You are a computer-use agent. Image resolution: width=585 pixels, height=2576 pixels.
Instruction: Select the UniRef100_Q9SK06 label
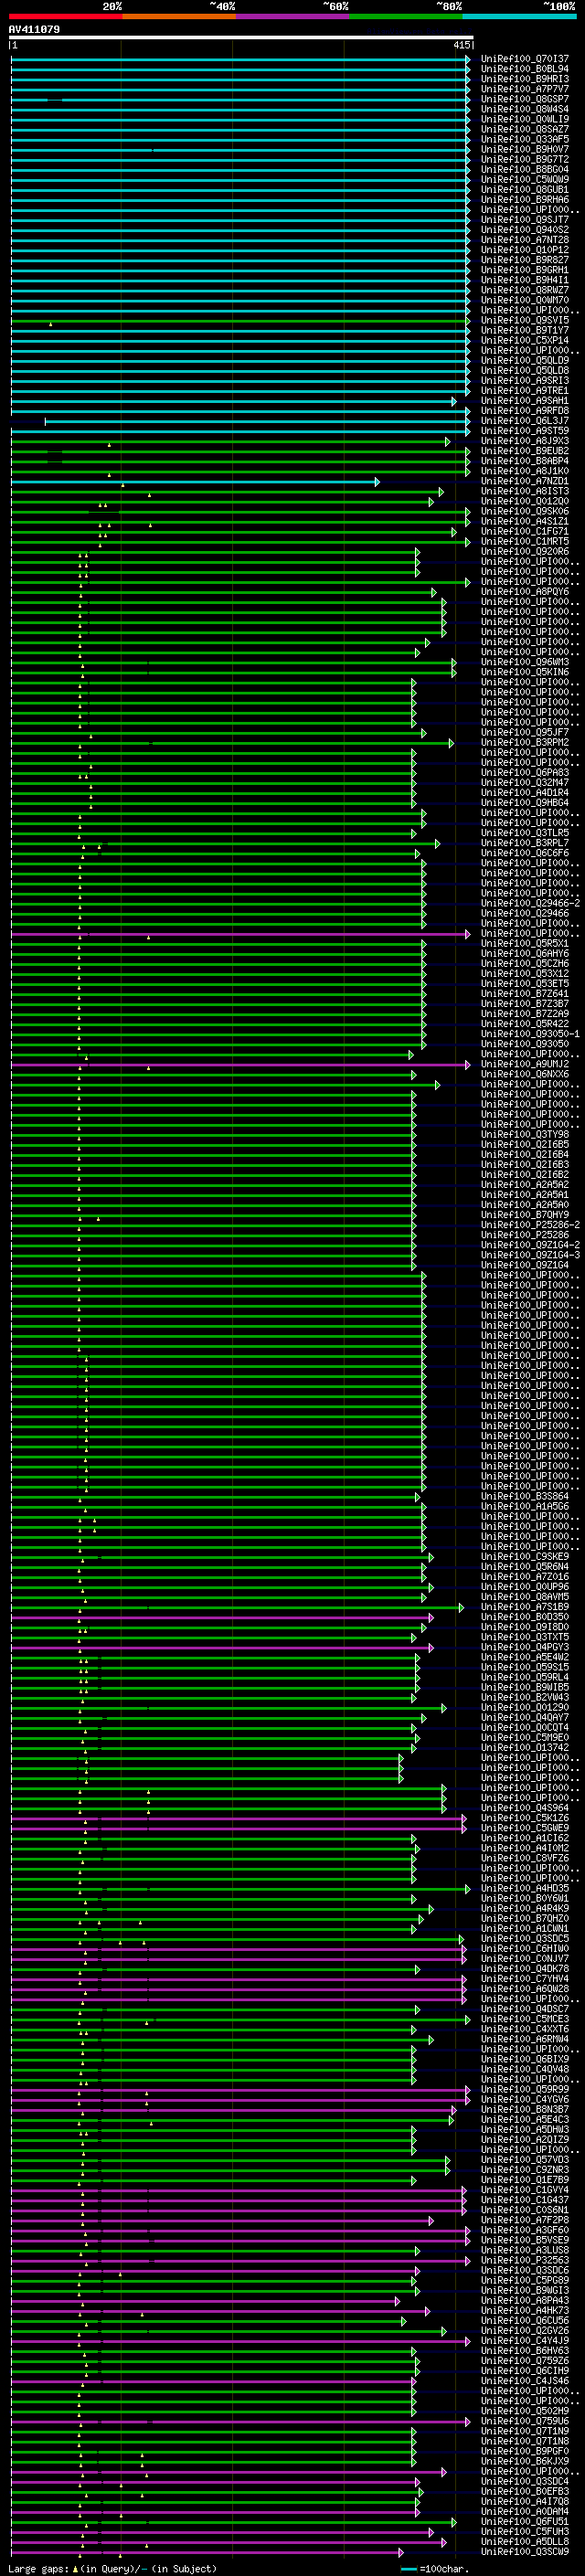click(x=525, y=511)
